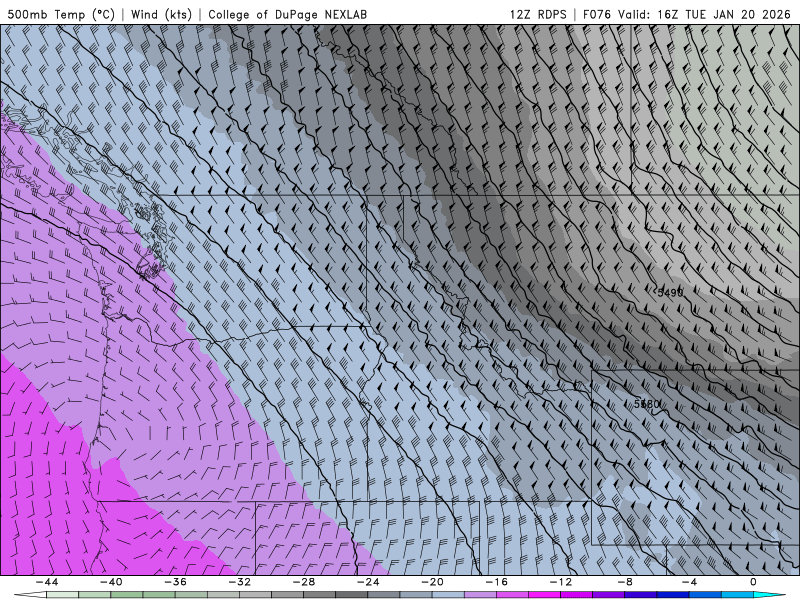Click the 5490 height contour label
Screen dimensions: 800x600
669,292
